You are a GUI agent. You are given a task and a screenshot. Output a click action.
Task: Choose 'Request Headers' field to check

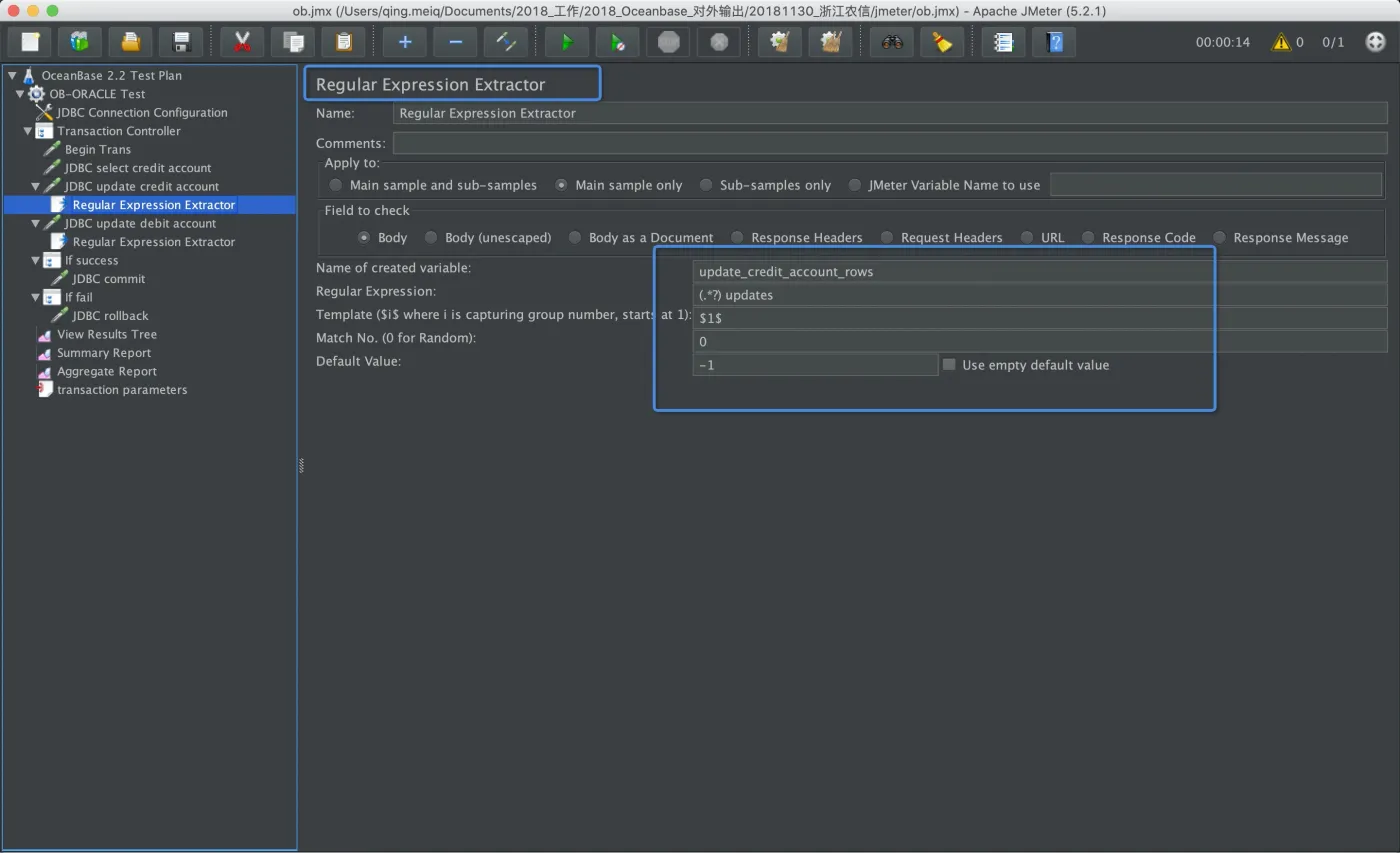pos(887,237)
